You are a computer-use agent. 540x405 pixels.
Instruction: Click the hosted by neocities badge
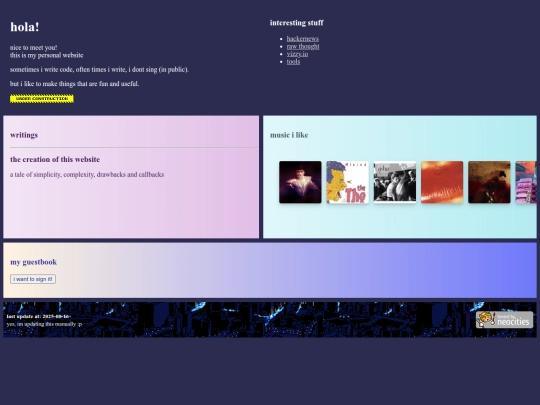point(505,320)
